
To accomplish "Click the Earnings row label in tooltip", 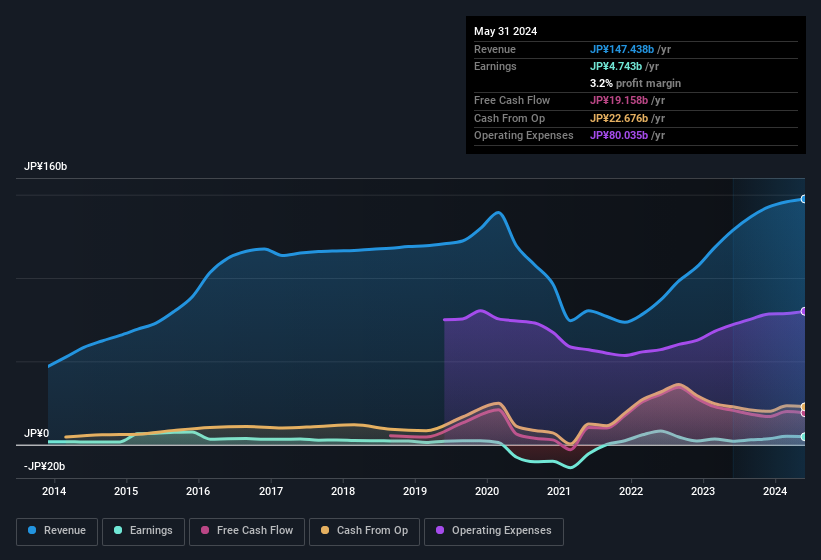I will (495, 66).
